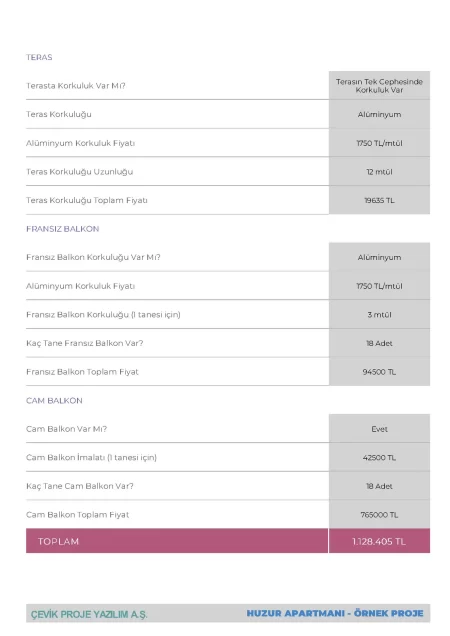This screenshot has width=450, height=636.
Task: Select the 'Teras Korkuluğu Uzunluğu' row label
Action: coord(80,172)
